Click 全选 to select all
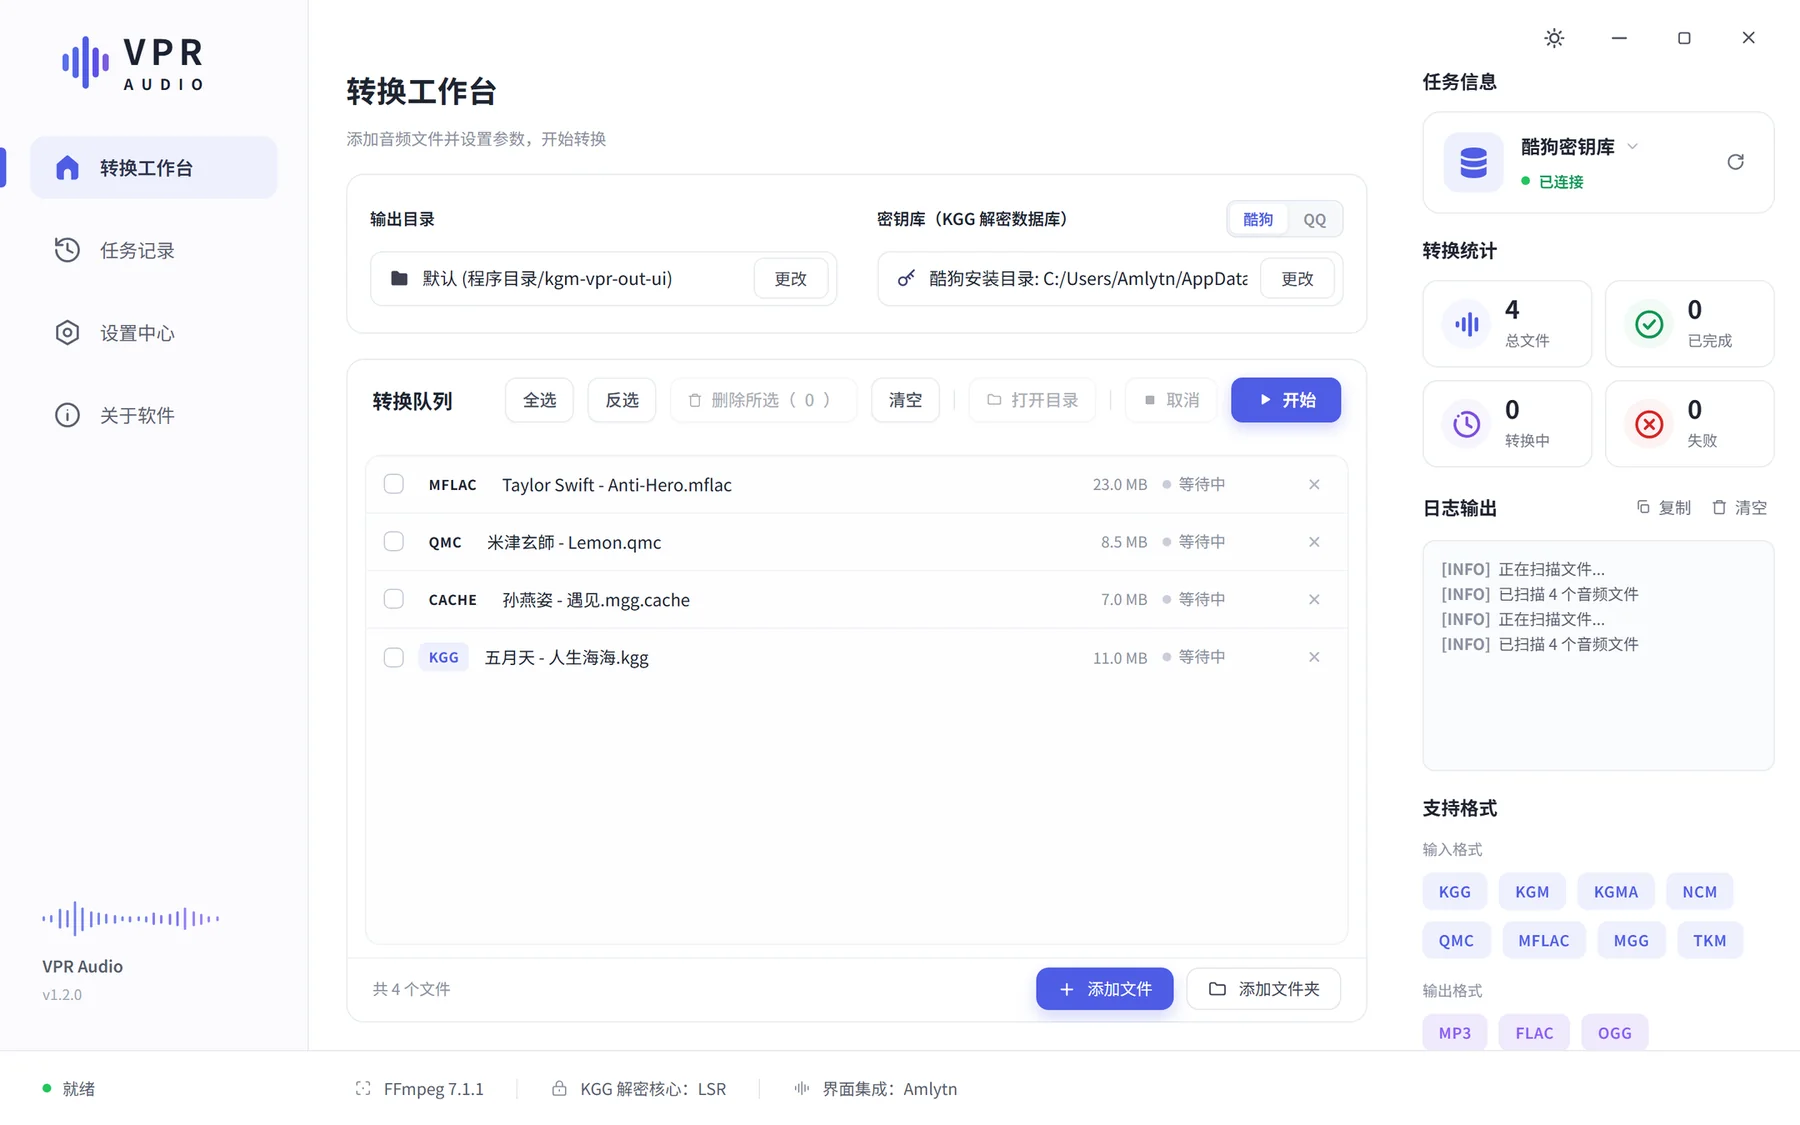1800x1125 pixels. [539, 400]
